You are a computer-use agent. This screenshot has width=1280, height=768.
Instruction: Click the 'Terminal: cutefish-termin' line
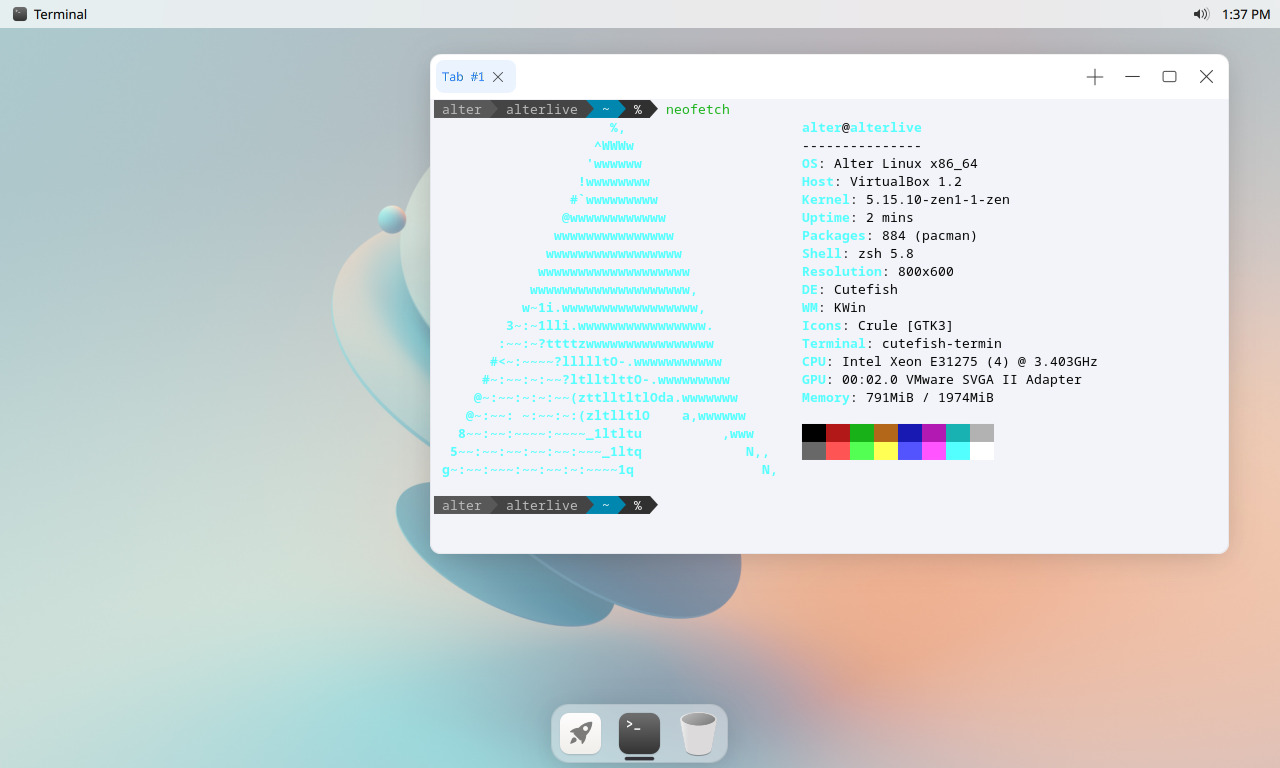click(x=902, y=343)
